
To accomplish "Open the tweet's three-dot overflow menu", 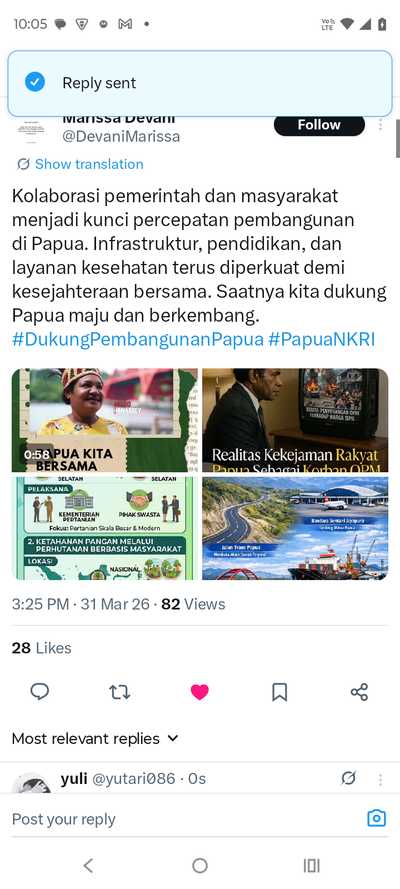I will click(x=380, y=124).
